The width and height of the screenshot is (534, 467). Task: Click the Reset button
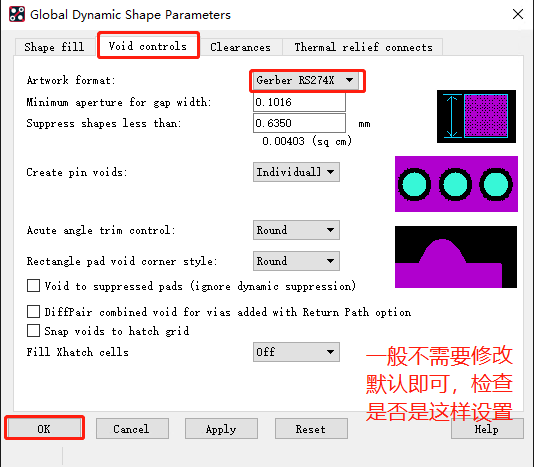pos(311,429)
